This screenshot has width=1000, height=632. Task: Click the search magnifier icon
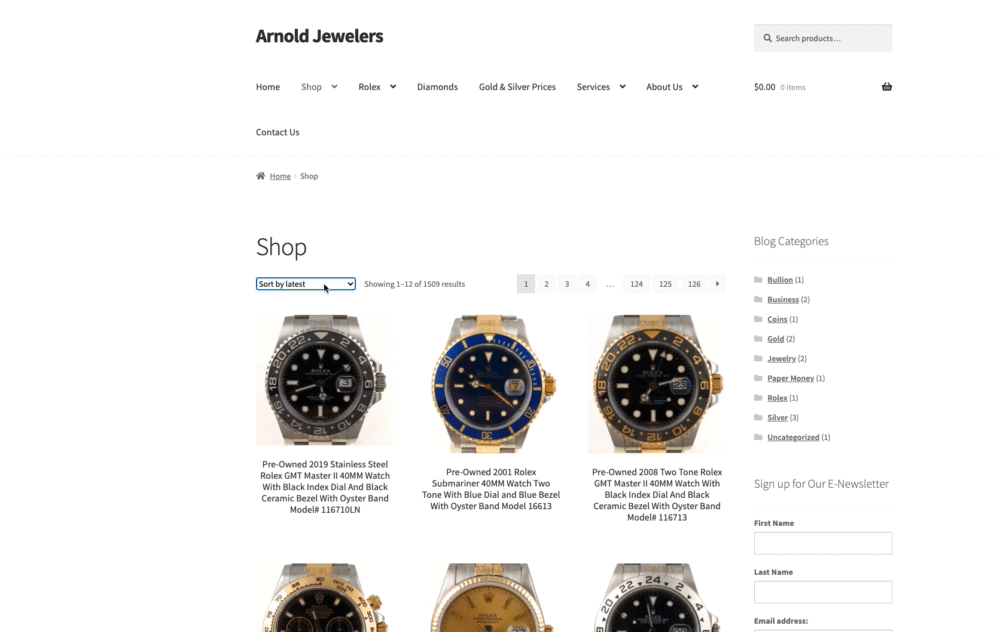coord(767,38)
